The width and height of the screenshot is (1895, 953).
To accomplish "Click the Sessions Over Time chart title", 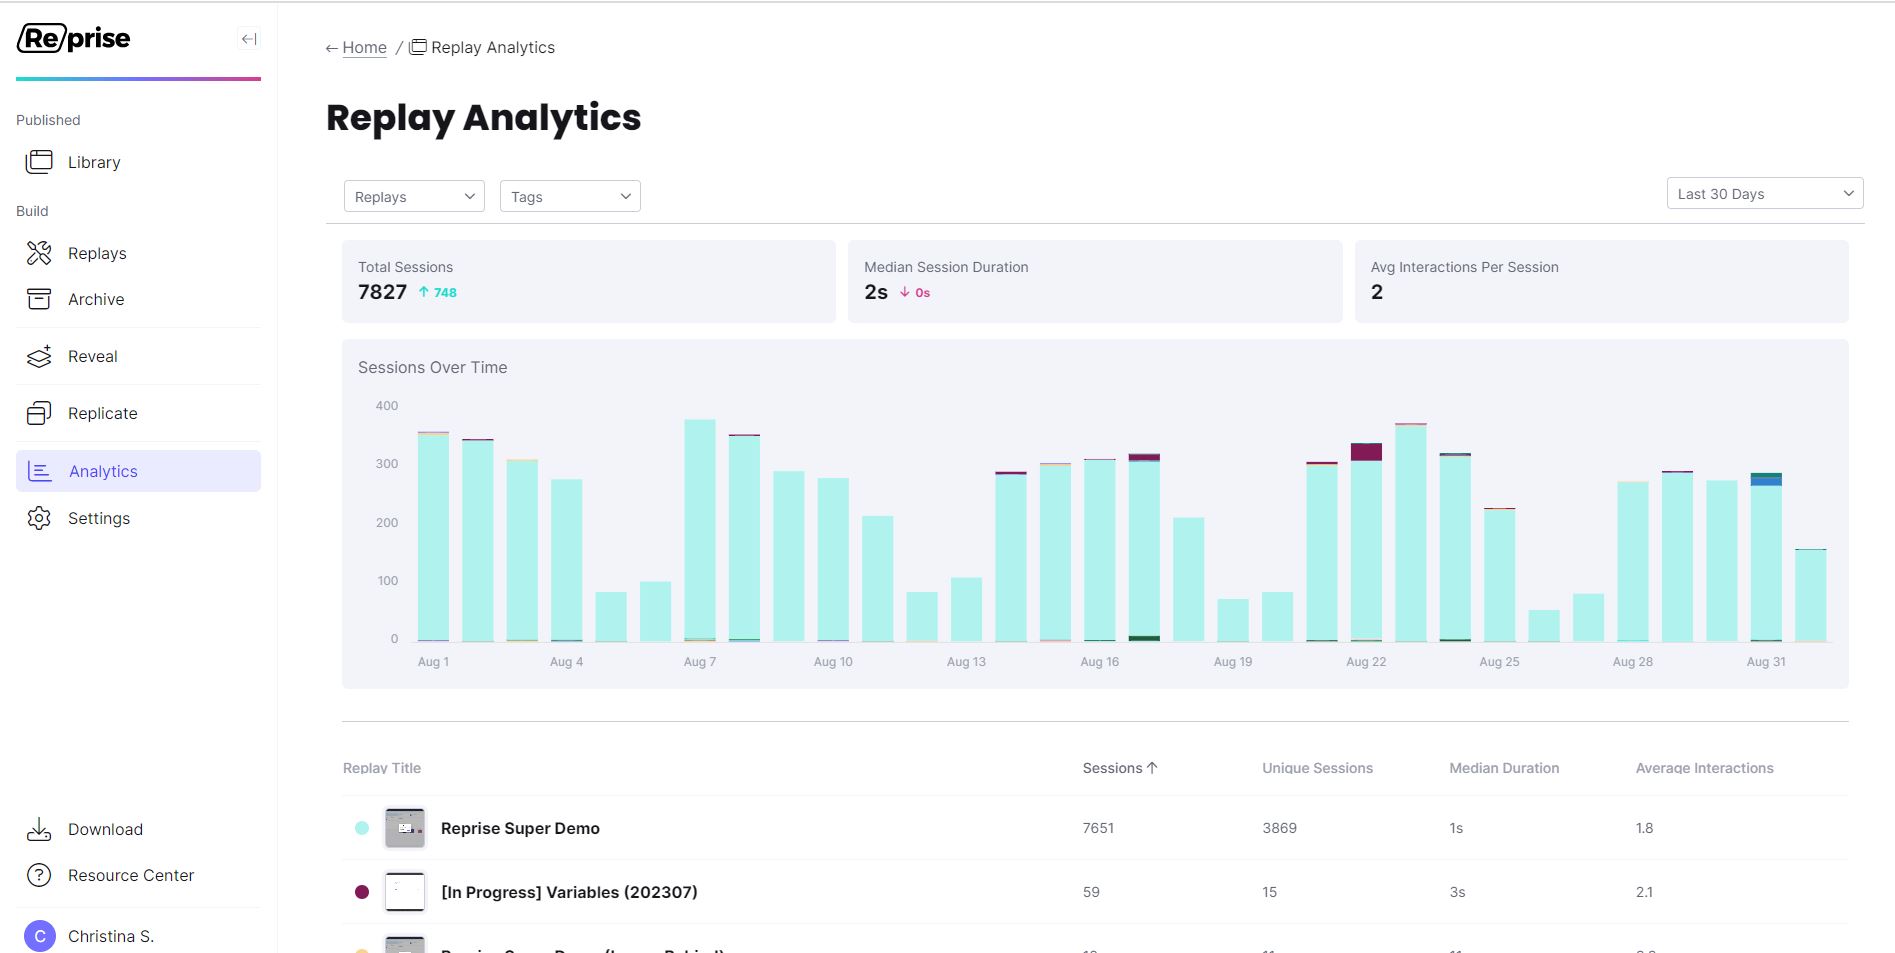I will [x=432, y=367].
